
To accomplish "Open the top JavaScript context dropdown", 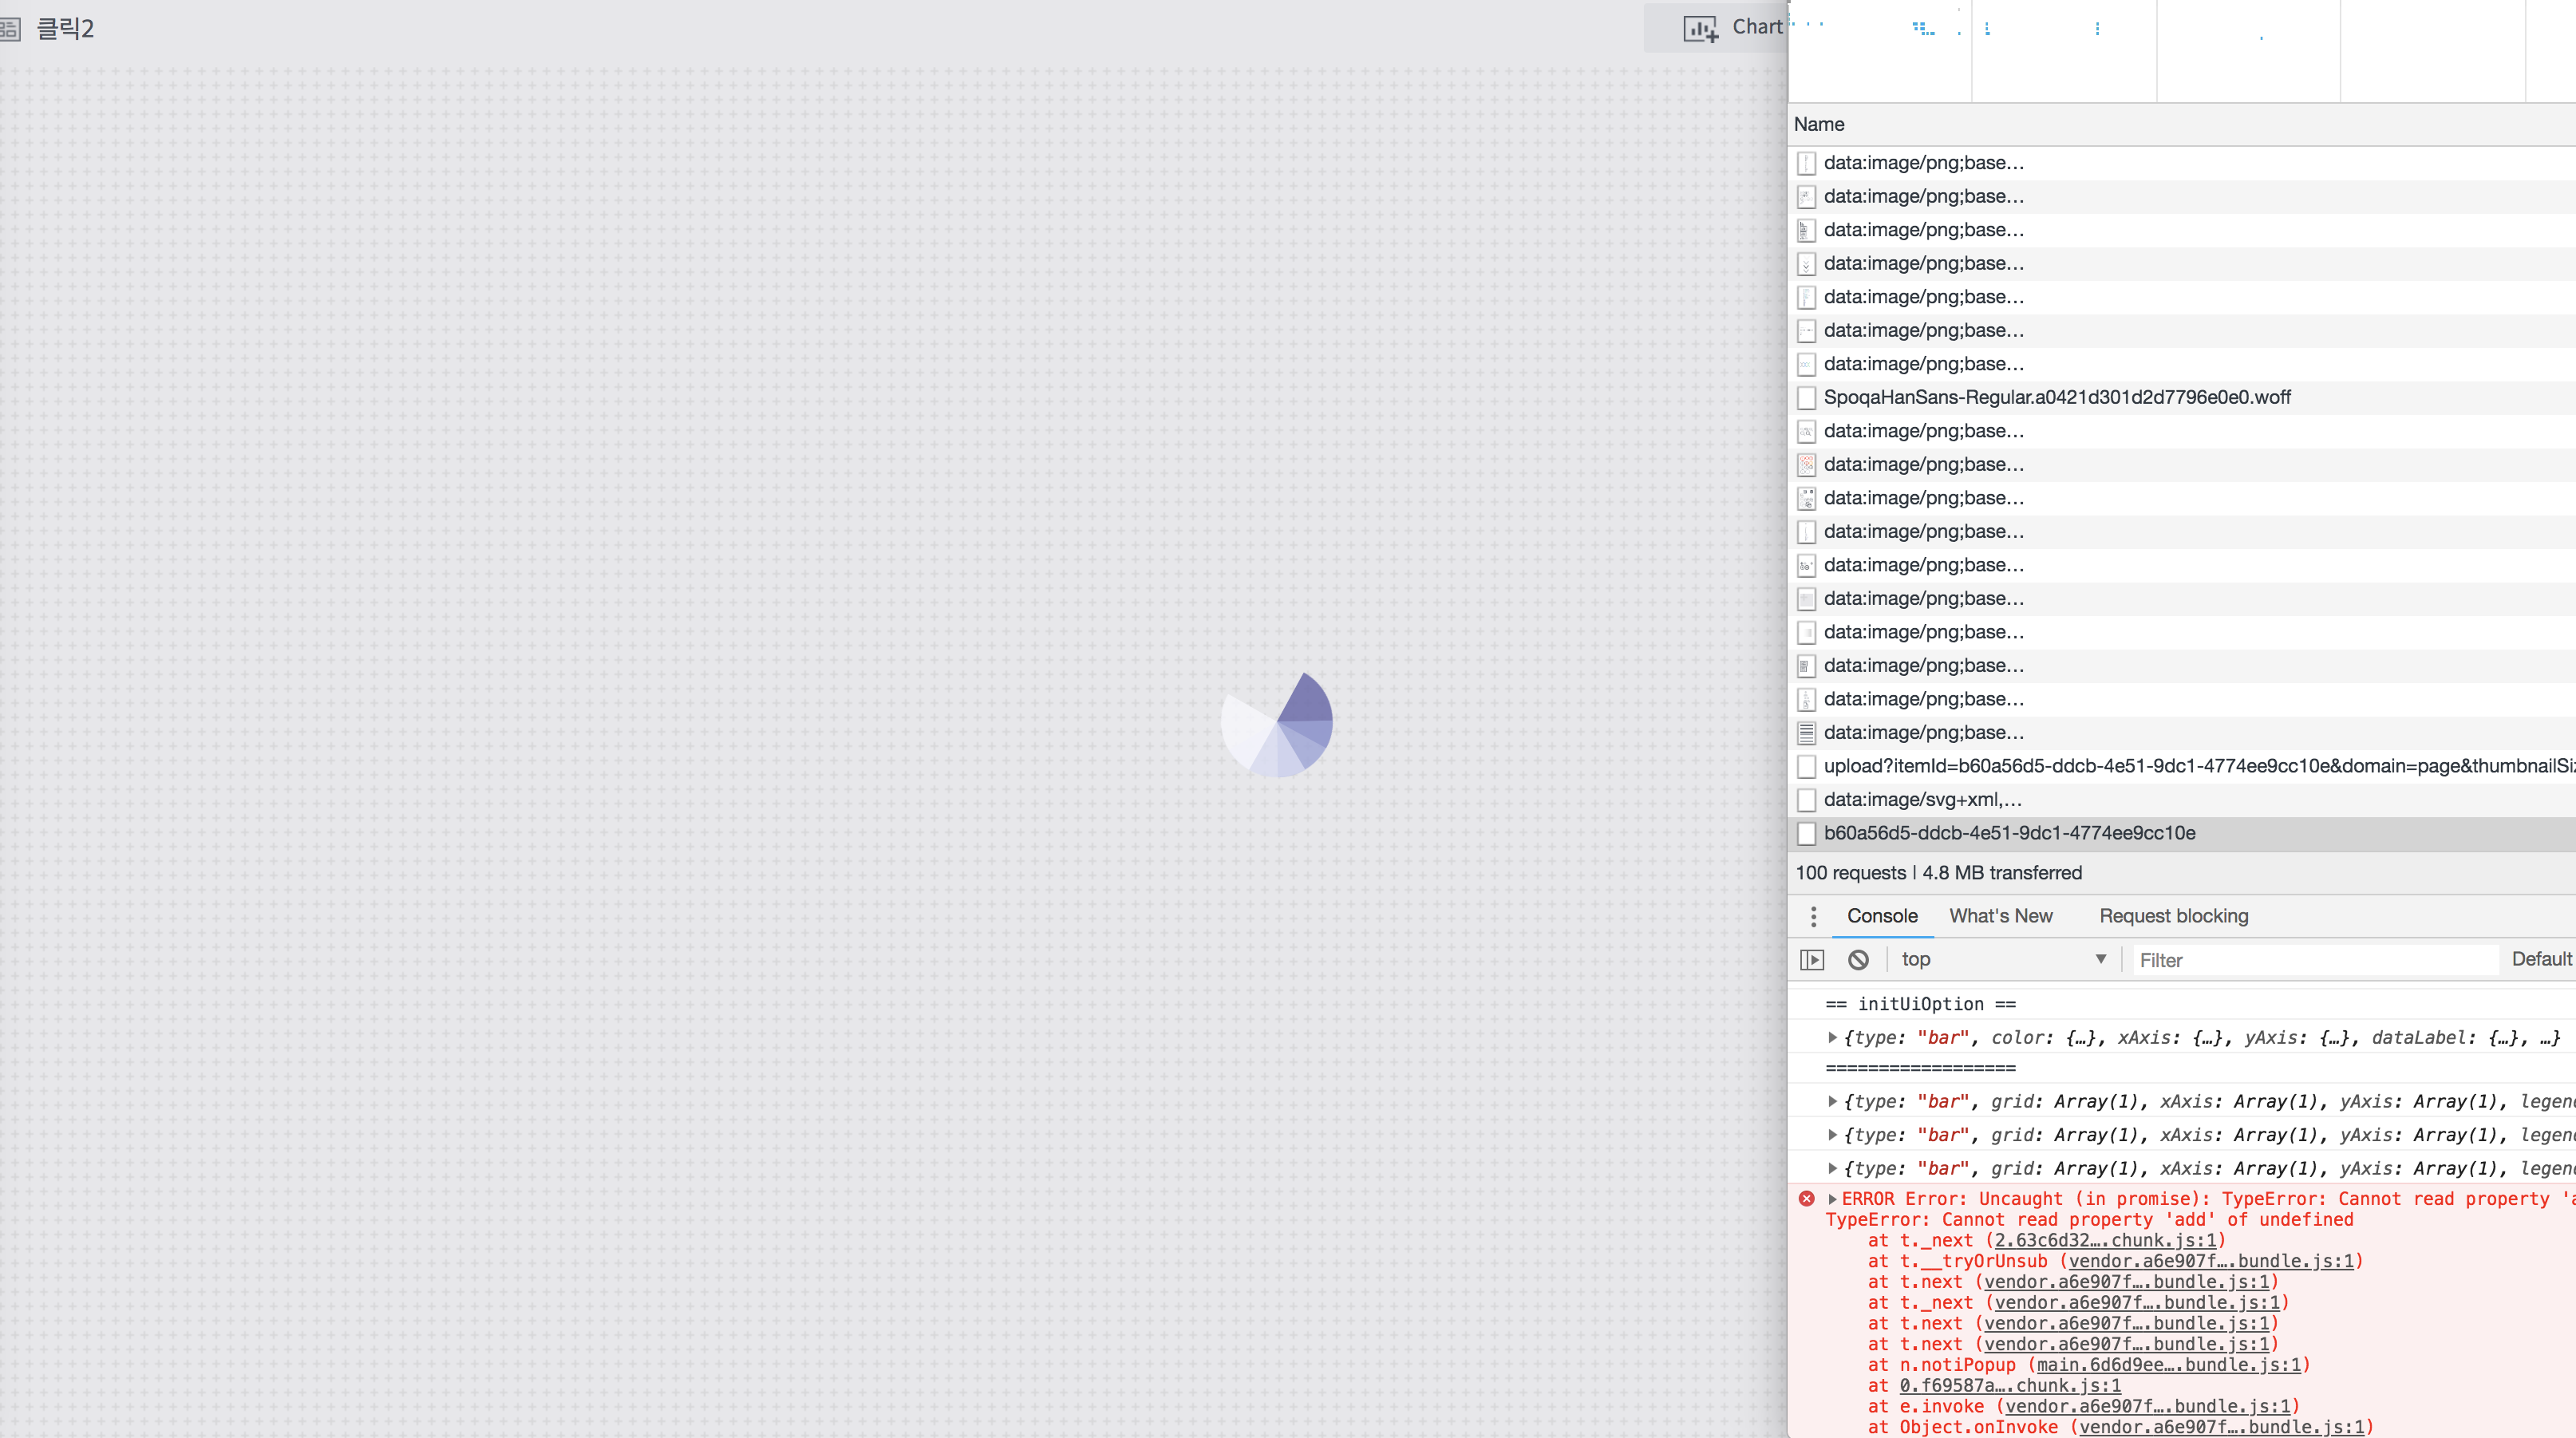I will (2003, 959).
